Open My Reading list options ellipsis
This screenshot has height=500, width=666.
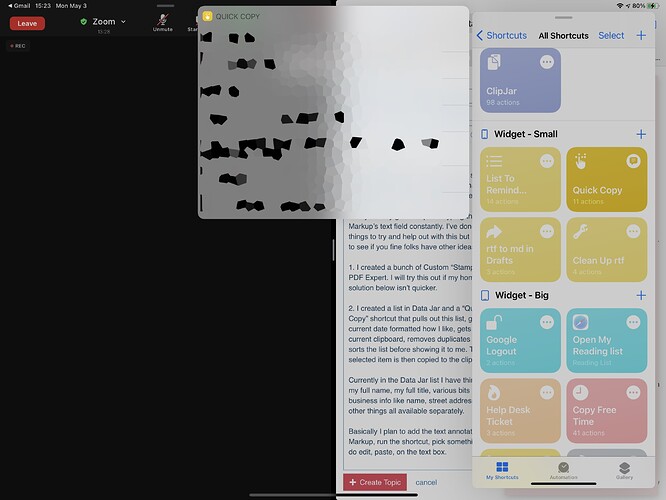coord(633,322)
